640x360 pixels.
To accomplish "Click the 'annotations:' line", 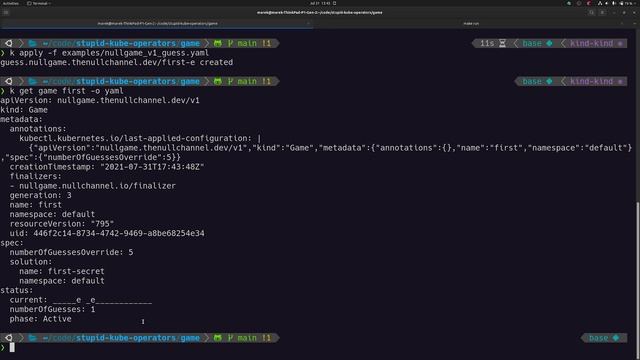I will [x=38, y=129].
